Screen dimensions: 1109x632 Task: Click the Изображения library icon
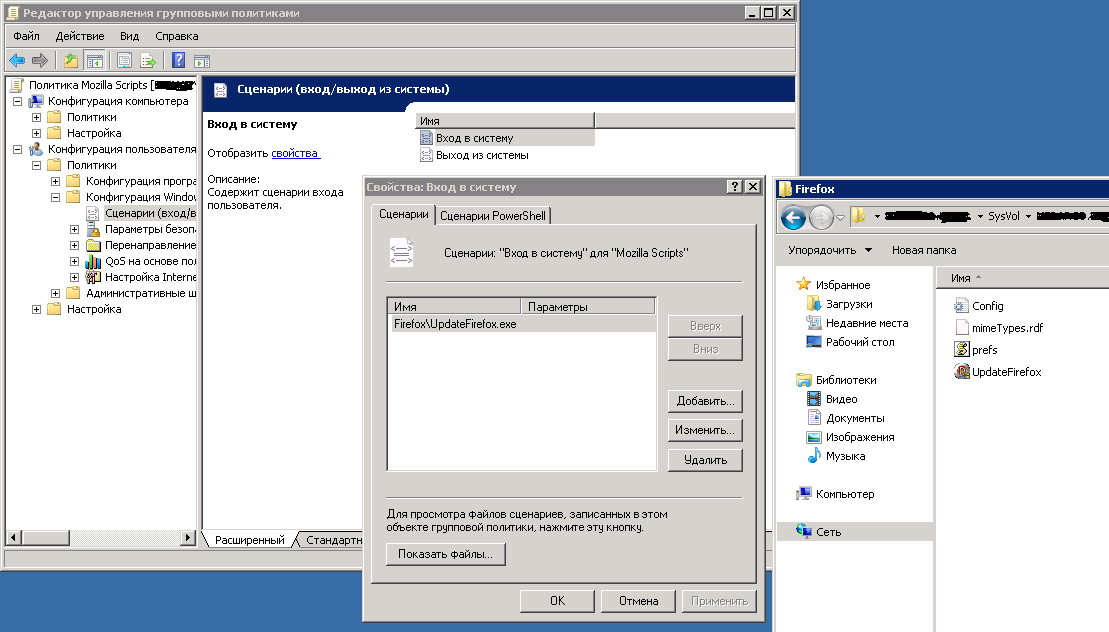(813, 437)
